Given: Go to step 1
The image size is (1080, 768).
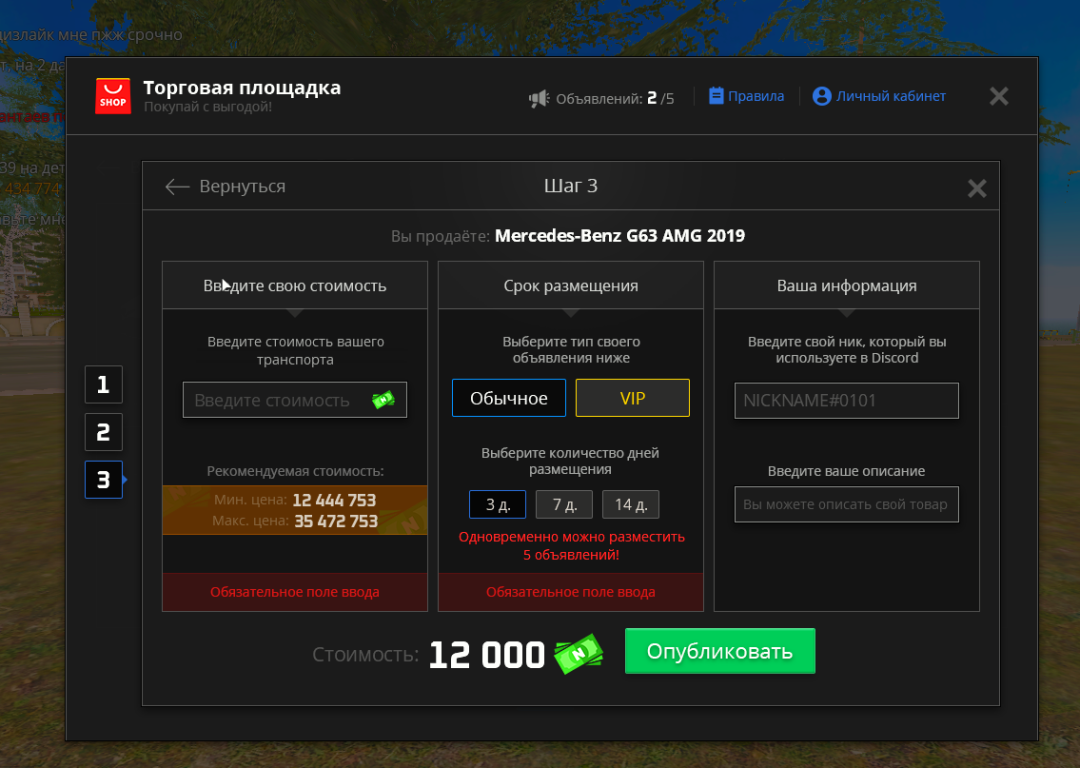Looking at the screenshot, I should 103,384.
